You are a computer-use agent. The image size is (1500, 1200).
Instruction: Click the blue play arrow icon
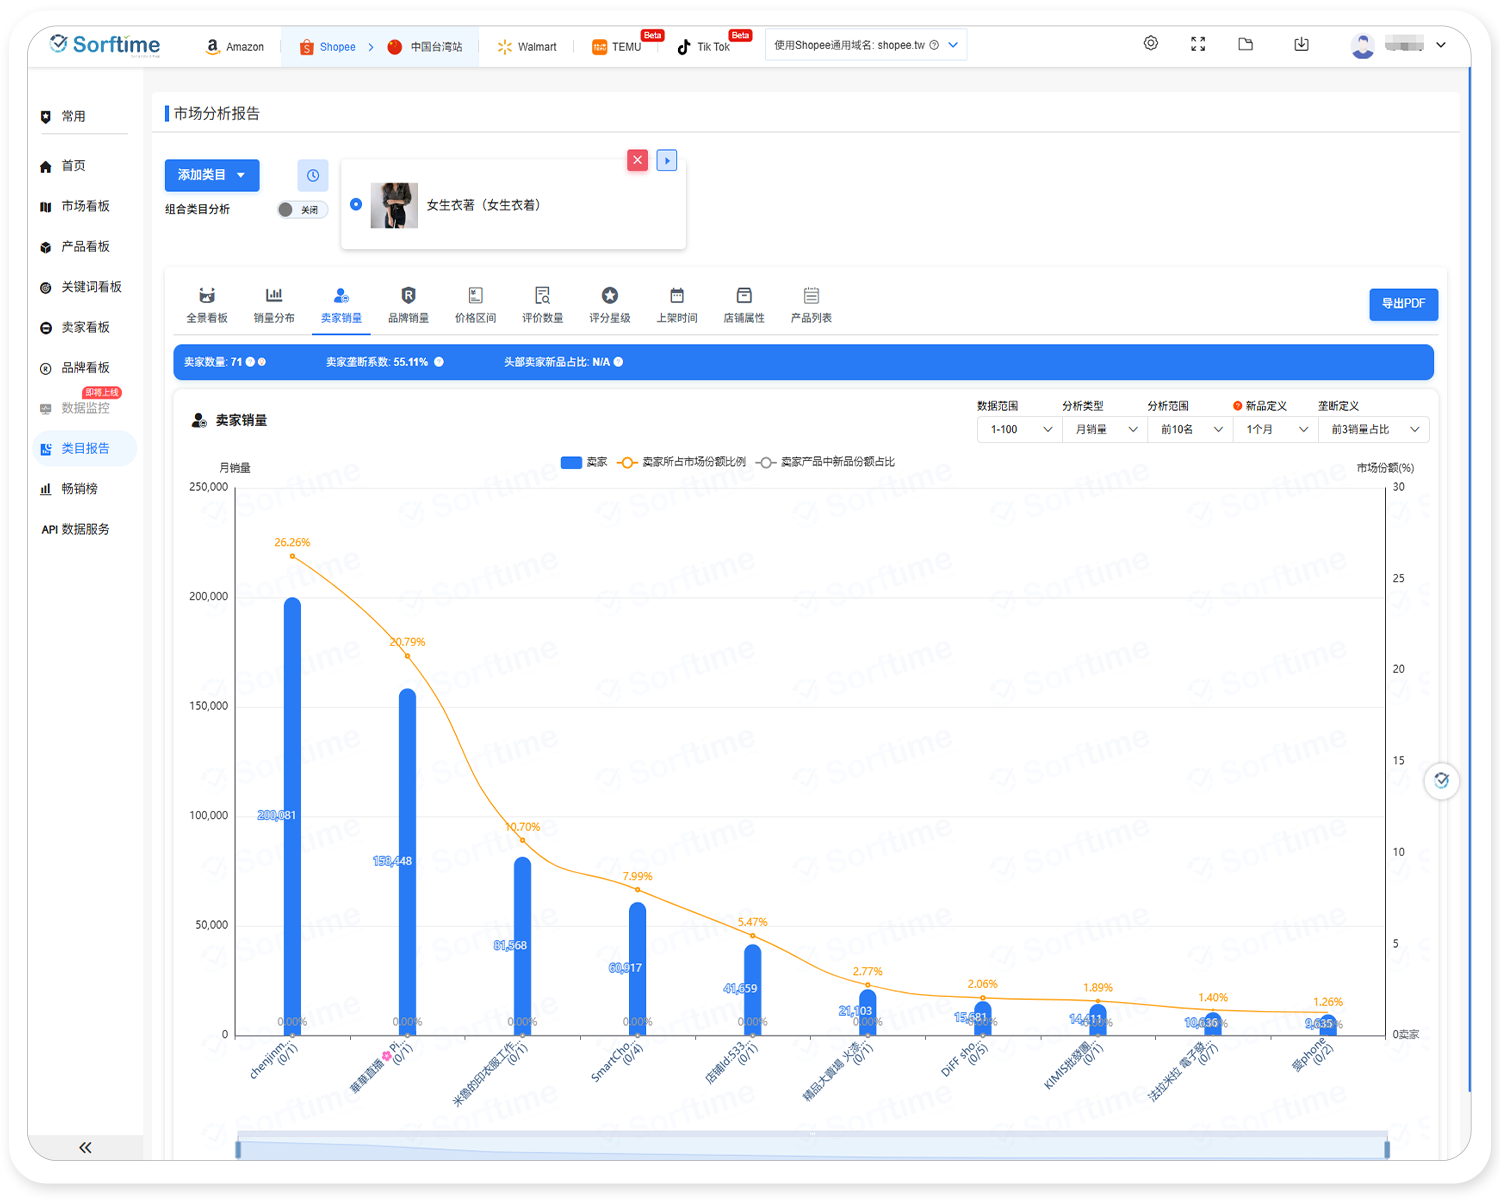(667, 160)
